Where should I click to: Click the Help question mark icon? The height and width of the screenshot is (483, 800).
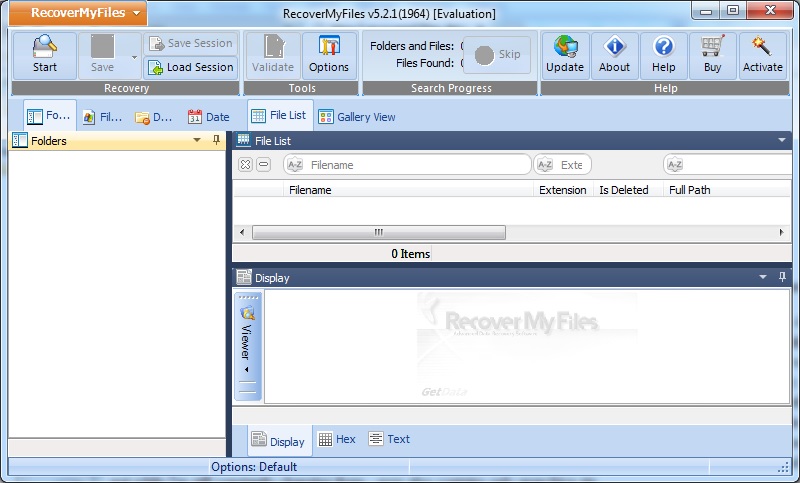point(664,47)
